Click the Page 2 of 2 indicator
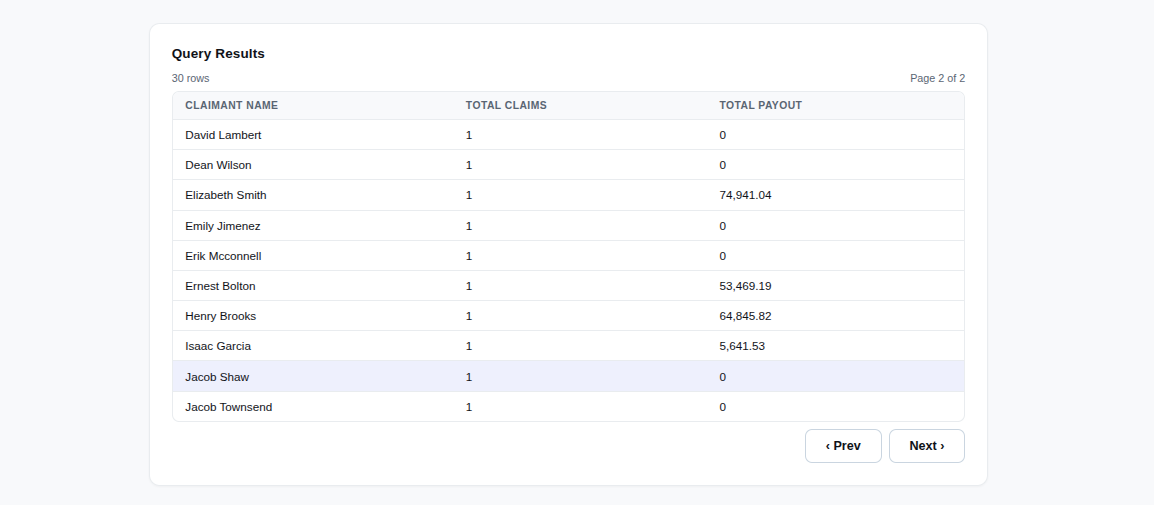Image resolution: width=1154 pixels, height=505 pixels. (x=938, y=78)
